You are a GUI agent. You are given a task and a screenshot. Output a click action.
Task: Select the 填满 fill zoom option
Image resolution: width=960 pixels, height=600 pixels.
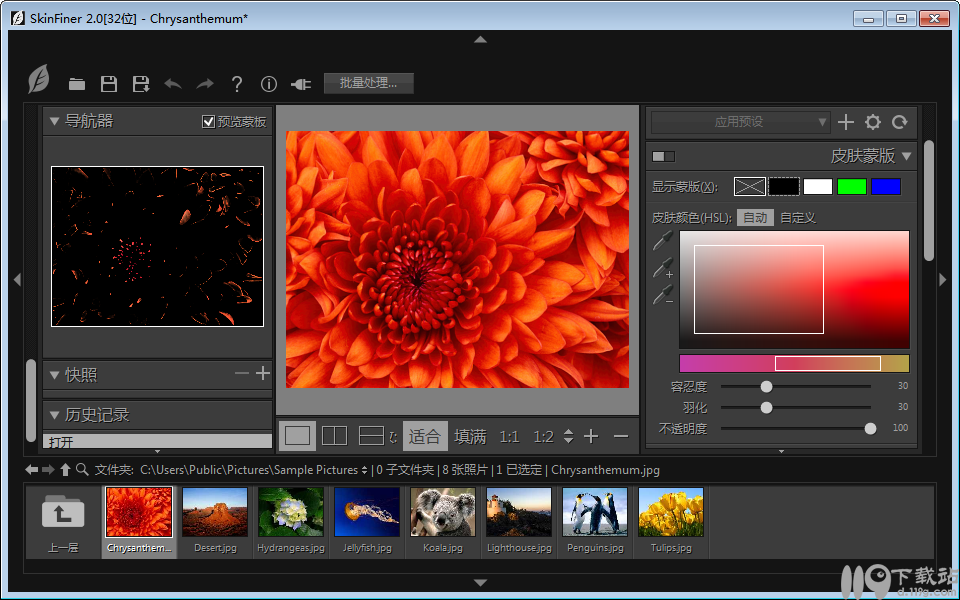point(470,436)
